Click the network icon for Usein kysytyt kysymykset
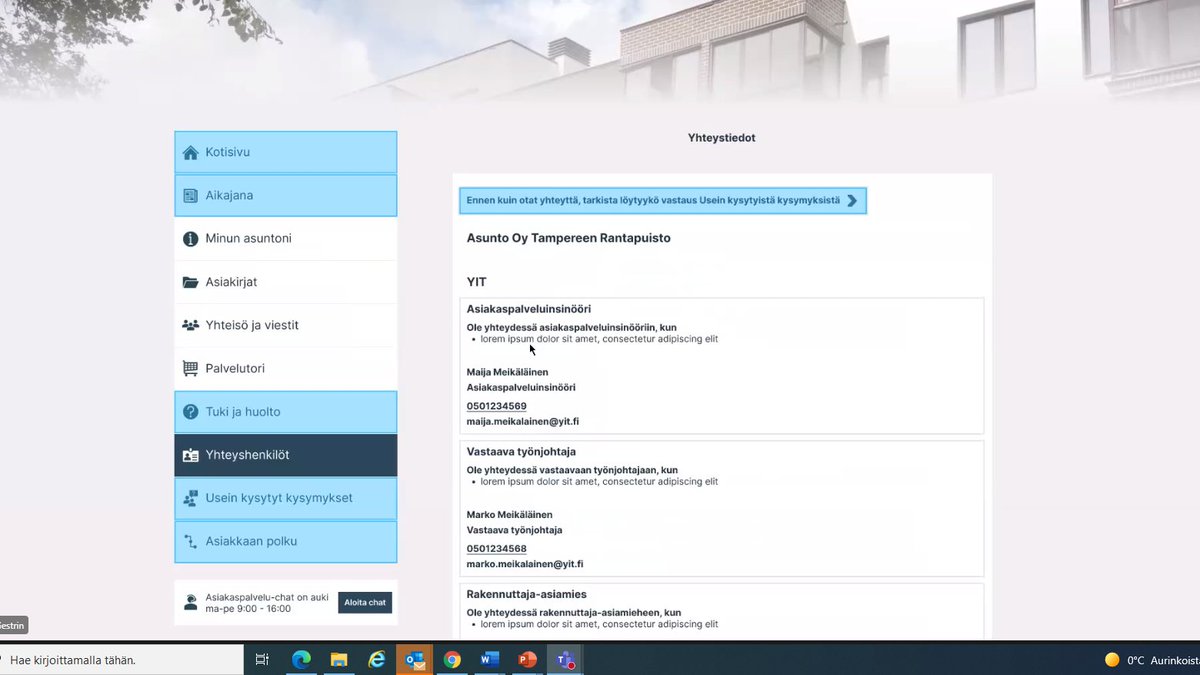 (x=190, y=498)
